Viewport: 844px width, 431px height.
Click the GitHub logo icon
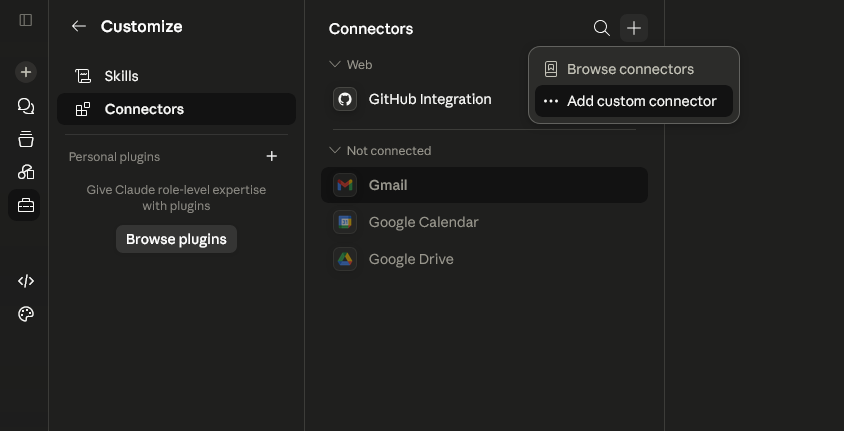345,99
